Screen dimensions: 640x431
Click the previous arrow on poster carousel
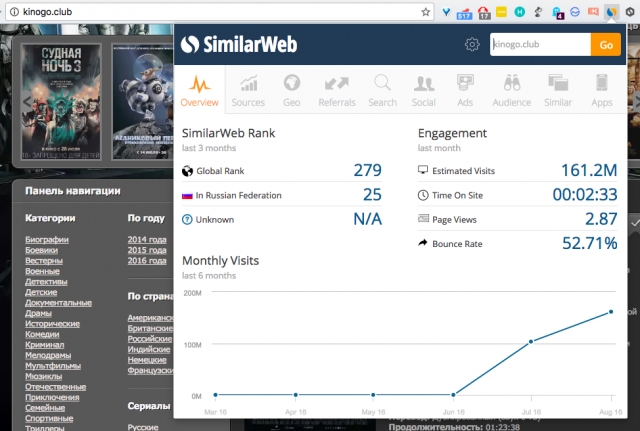27,101
